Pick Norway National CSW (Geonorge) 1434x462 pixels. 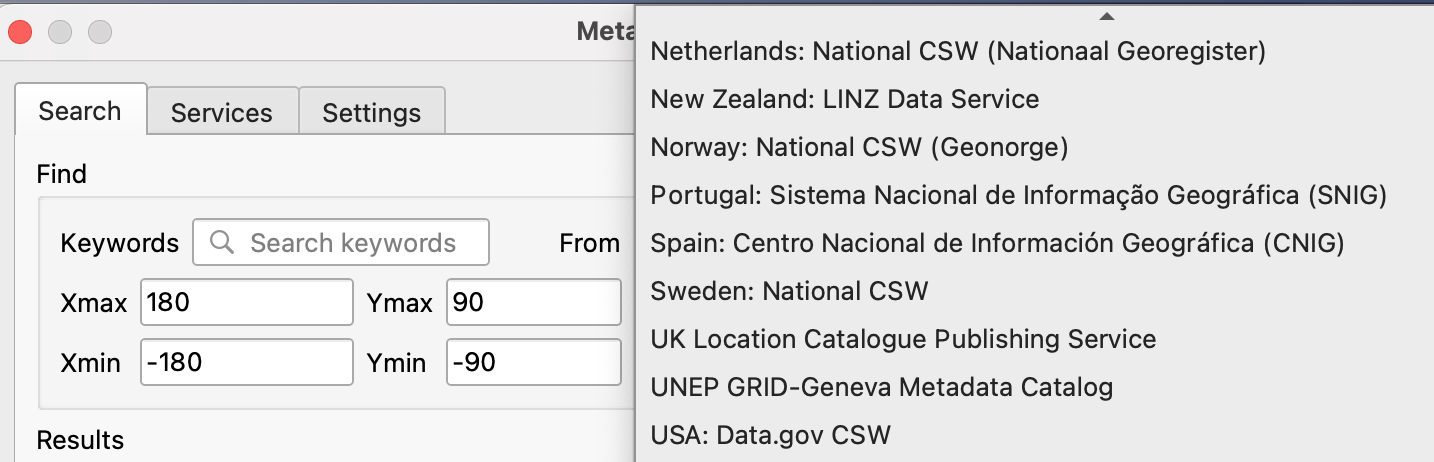click(859, 147)
